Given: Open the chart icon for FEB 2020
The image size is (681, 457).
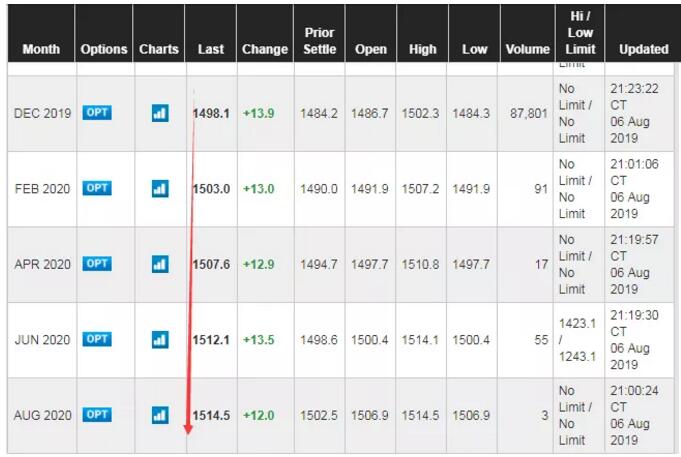Looking at the screenshot, I should pyautogui.click(x=160, y=189).
